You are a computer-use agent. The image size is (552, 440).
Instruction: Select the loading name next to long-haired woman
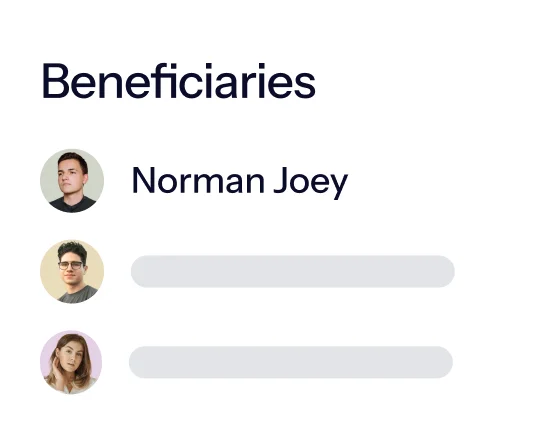(291, 362)
